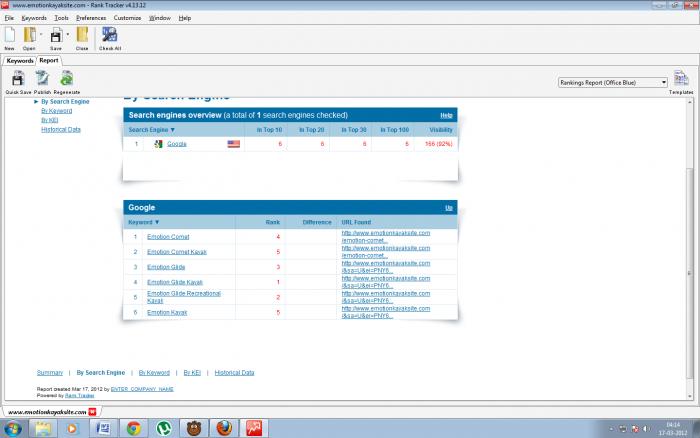The height and width of the screenshot is (438, 700).
Task: Expand the Open button dropdown arrow
Action: (41, 34)
